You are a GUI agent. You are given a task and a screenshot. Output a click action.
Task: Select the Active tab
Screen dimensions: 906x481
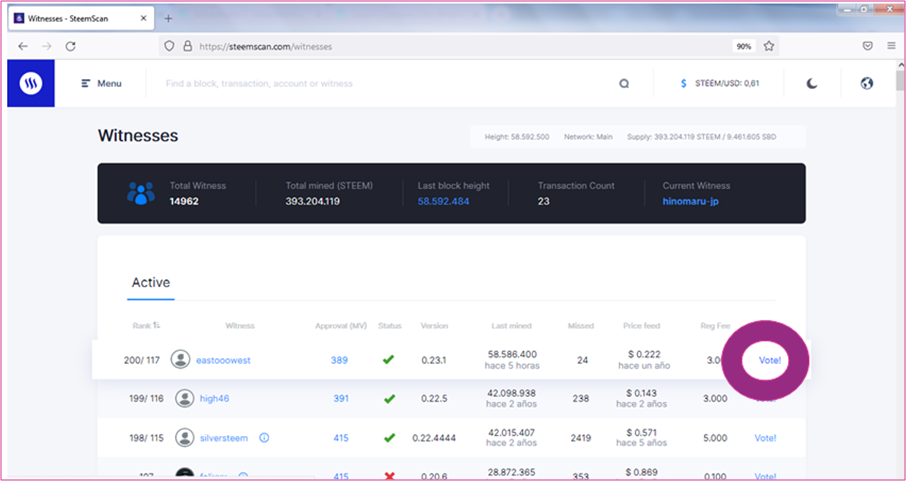tap(151, 283)
